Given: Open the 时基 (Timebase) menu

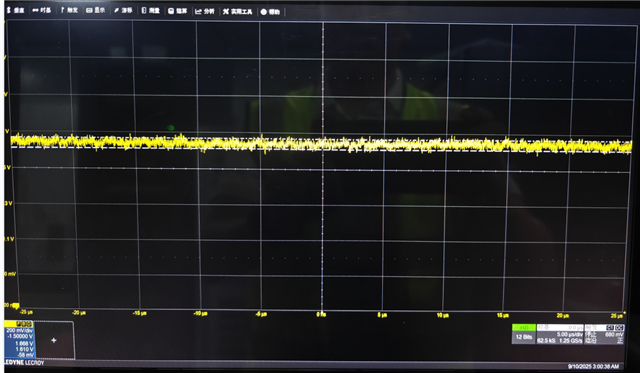Looking at the screenshot, I should coord(42,10).
